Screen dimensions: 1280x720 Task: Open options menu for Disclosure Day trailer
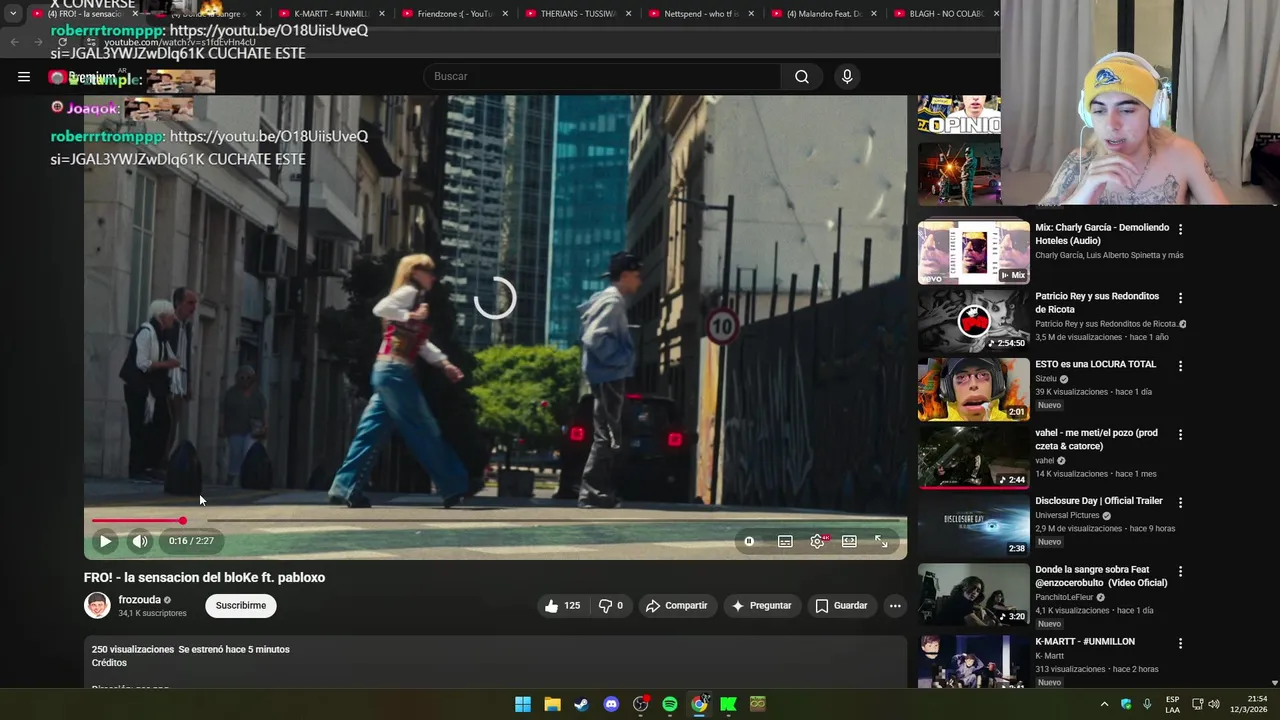point(1180,503)
